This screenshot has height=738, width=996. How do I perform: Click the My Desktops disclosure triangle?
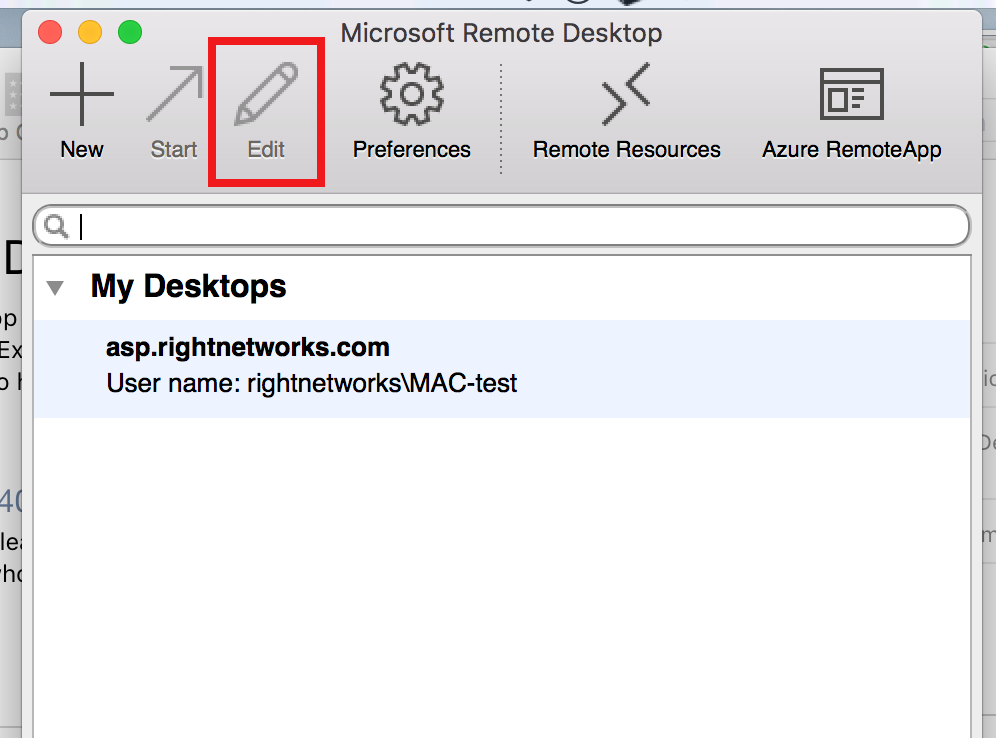pos(55,287)
